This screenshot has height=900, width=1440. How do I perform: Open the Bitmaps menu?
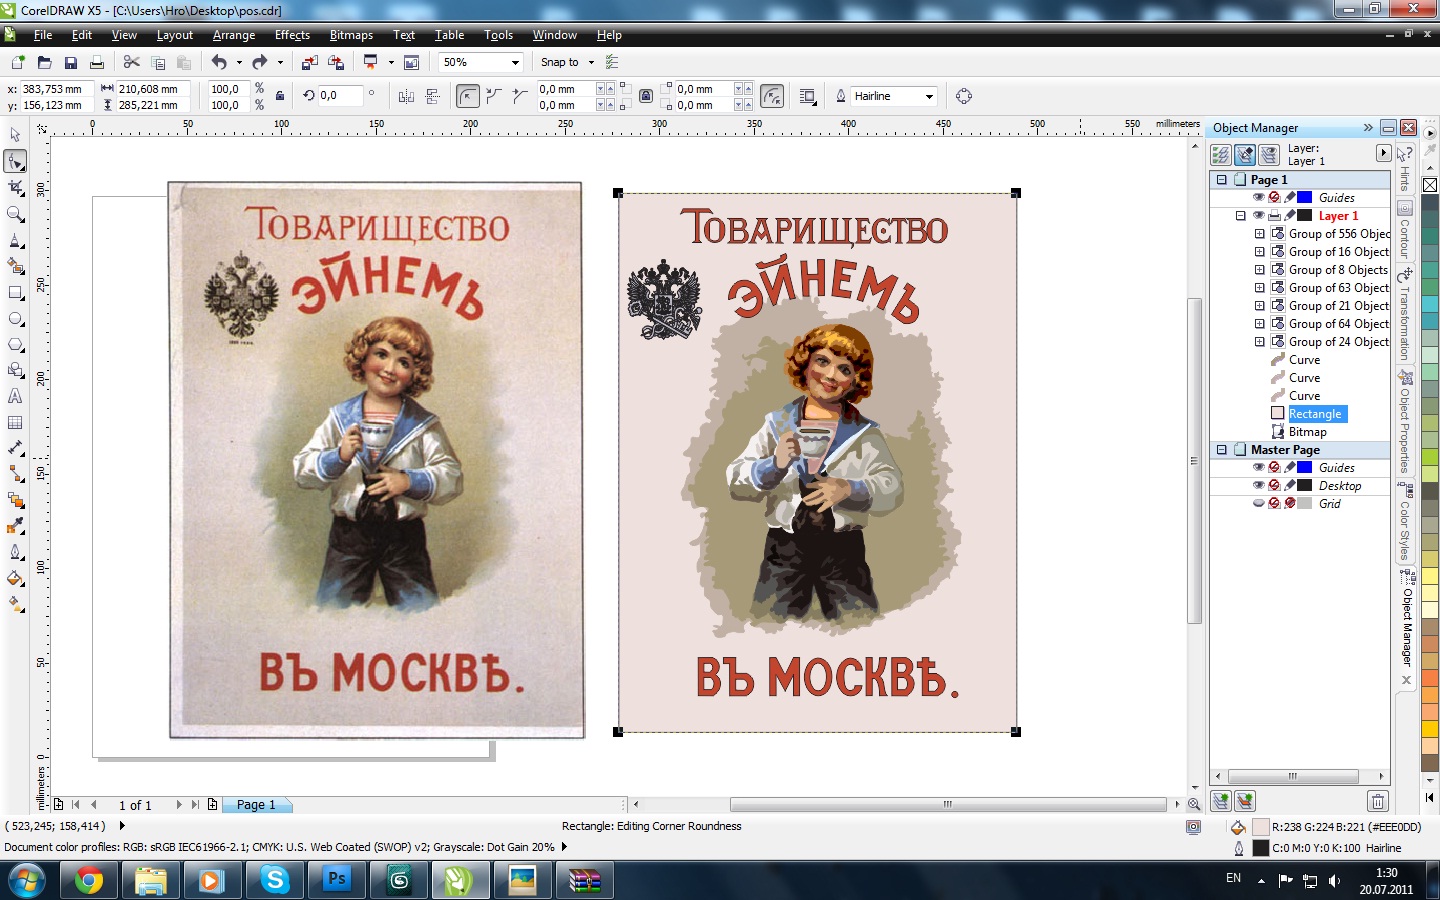[x=350, y=35]
